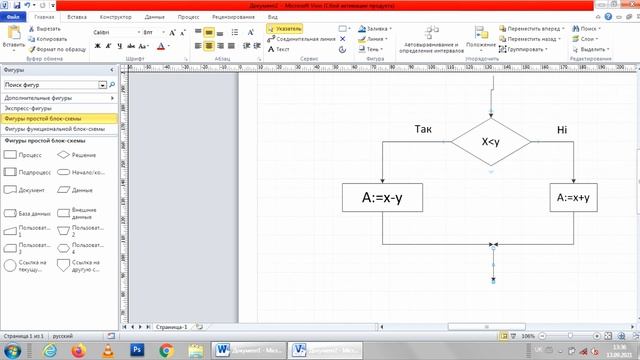
Task: Increase font size with grow-font icon
Action: [172, 33]
